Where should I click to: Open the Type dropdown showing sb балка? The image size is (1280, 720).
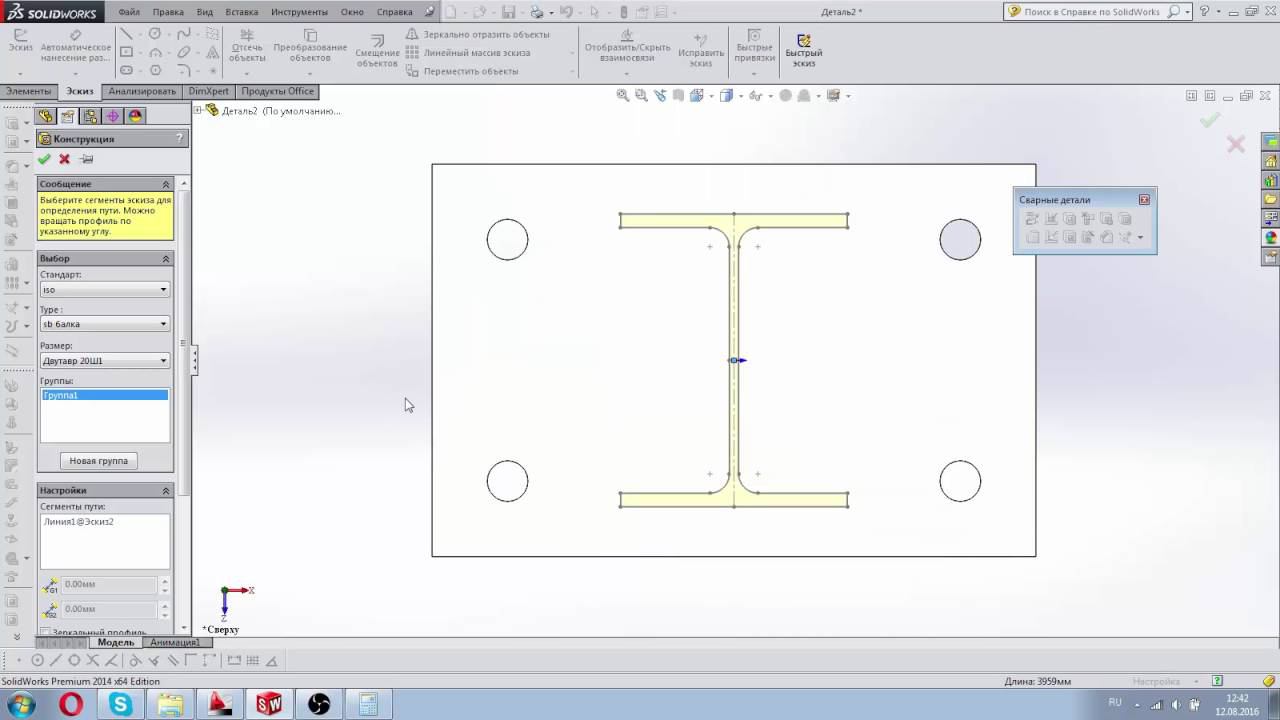pyautogui.click(x=105, y=324)
